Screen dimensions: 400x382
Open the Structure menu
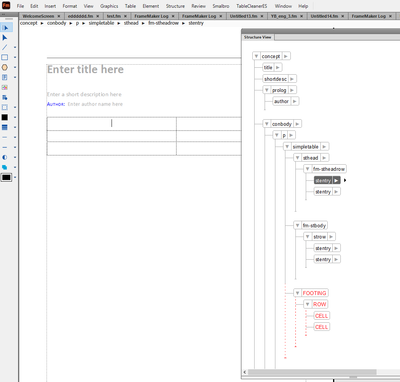(175, 6)
